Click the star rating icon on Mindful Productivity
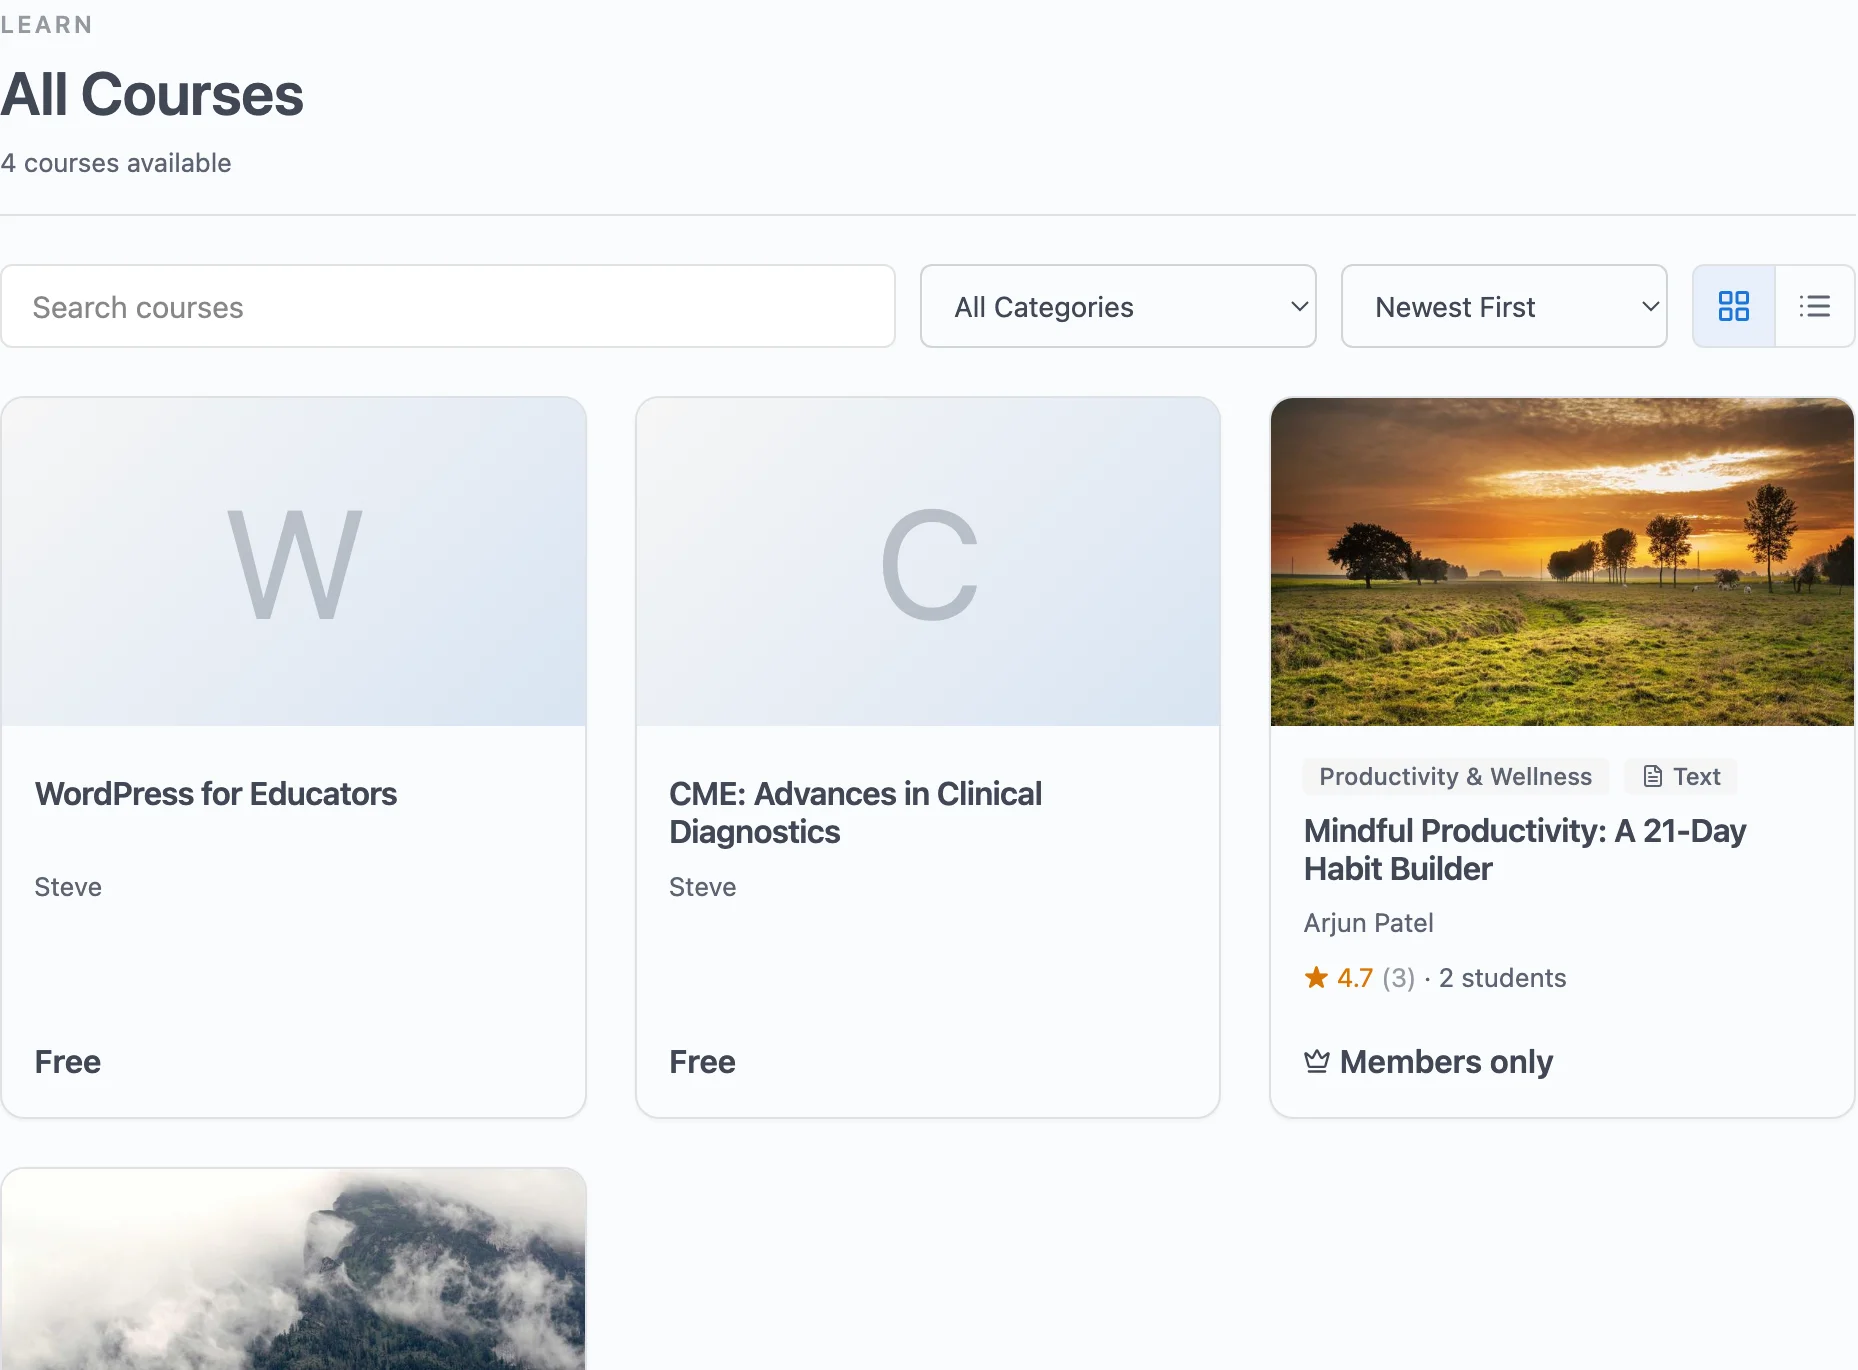 [x=1316, y=977]
